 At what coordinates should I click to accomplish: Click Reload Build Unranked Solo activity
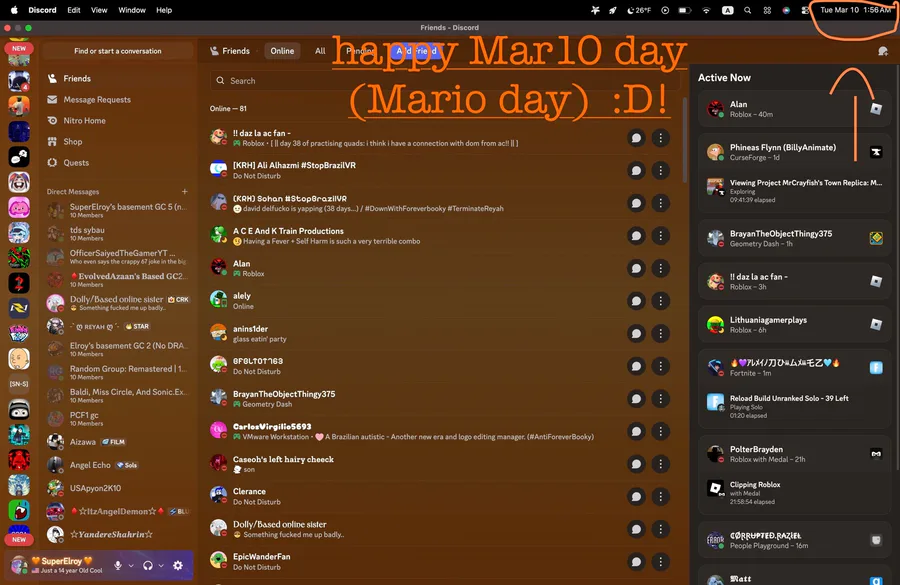pyautogui.click(x=794, y=406)
